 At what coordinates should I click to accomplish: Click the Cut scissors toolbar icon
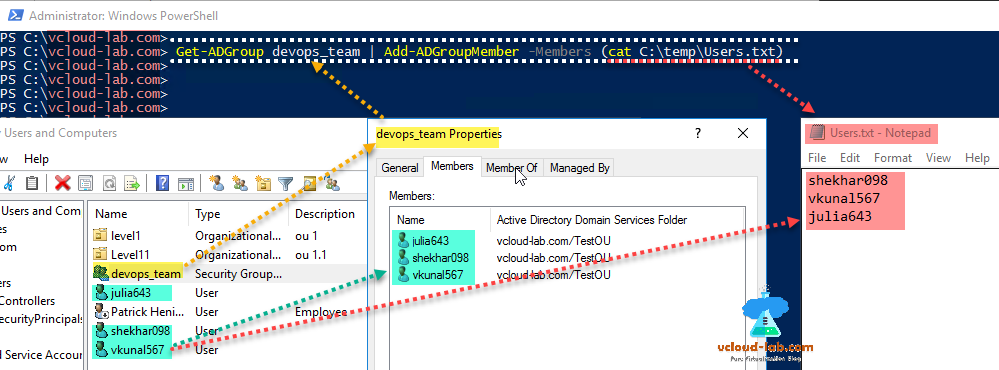point(9,183)
